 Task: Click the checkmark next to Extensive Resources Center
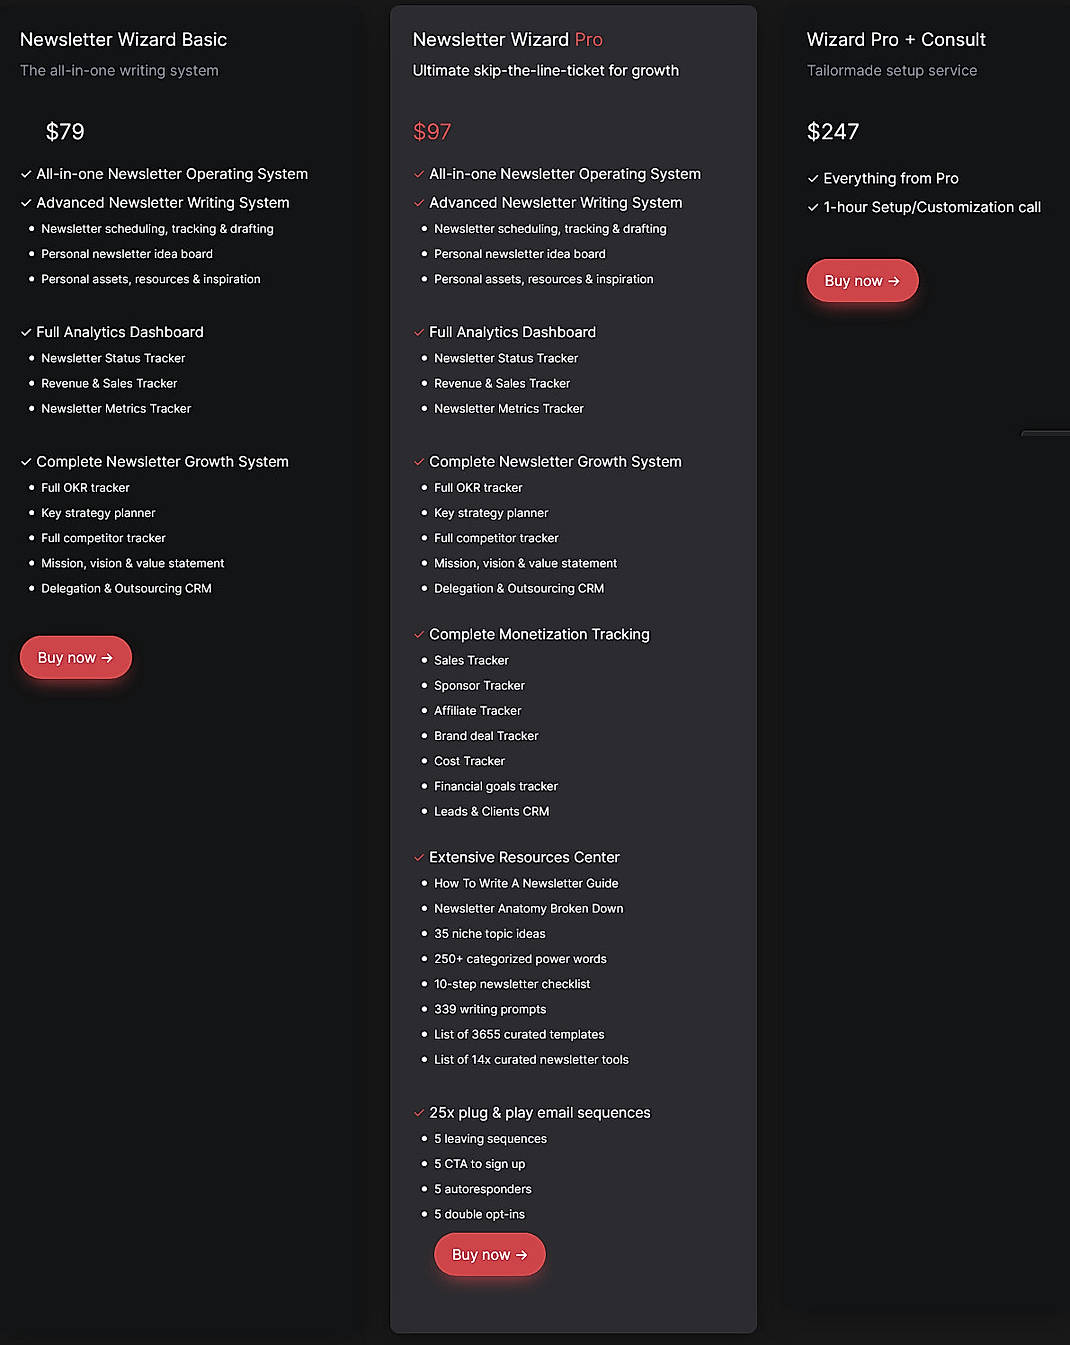pyautogui.click(x=418, y=857)
